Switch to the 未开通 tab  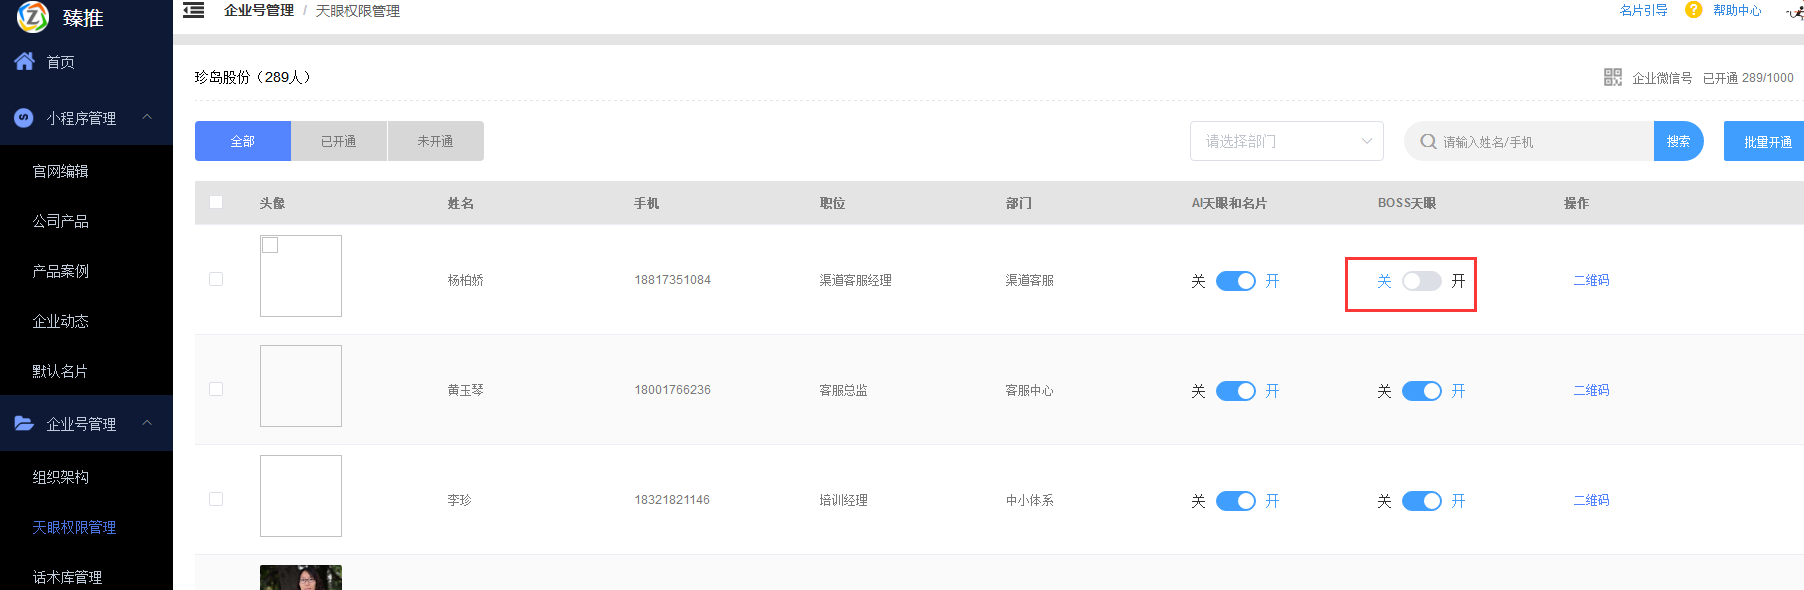[435, 141]
